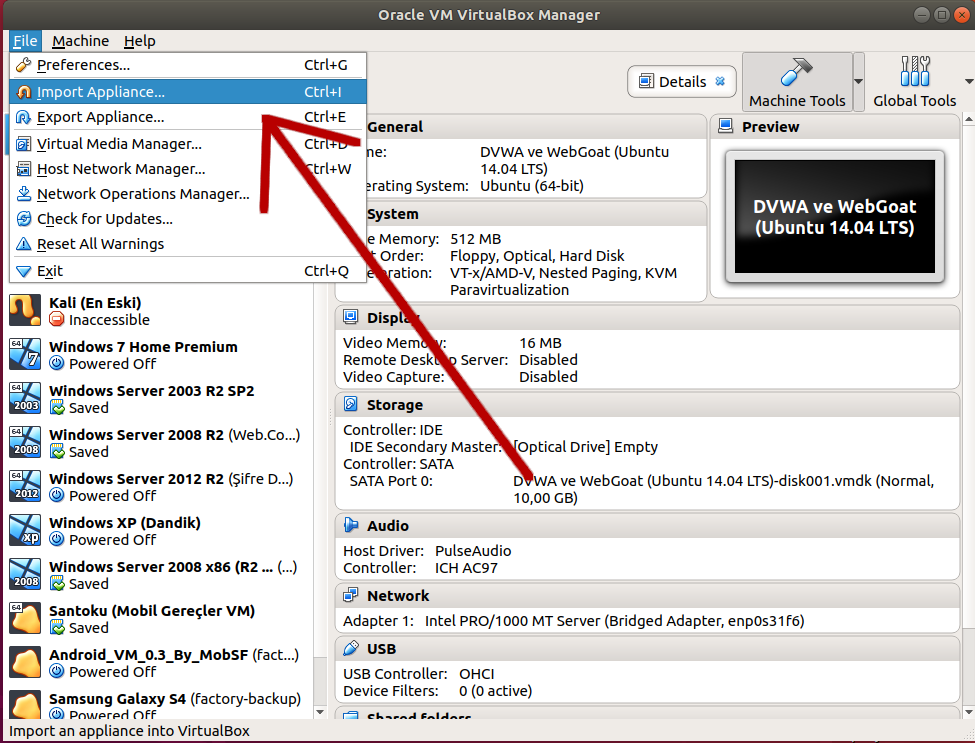Screen dimensions: 975x743
Task: Click the Windows Server 2003 OS icon
Action: tap(25, 399)
